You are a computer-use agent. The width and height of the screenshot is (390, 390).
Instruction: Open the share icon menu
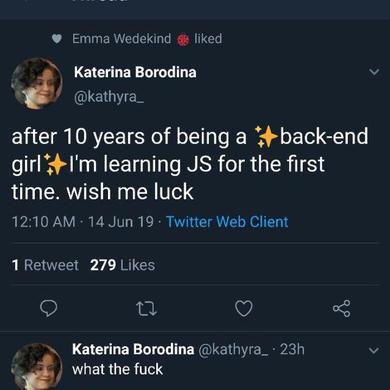coord(342,308)
